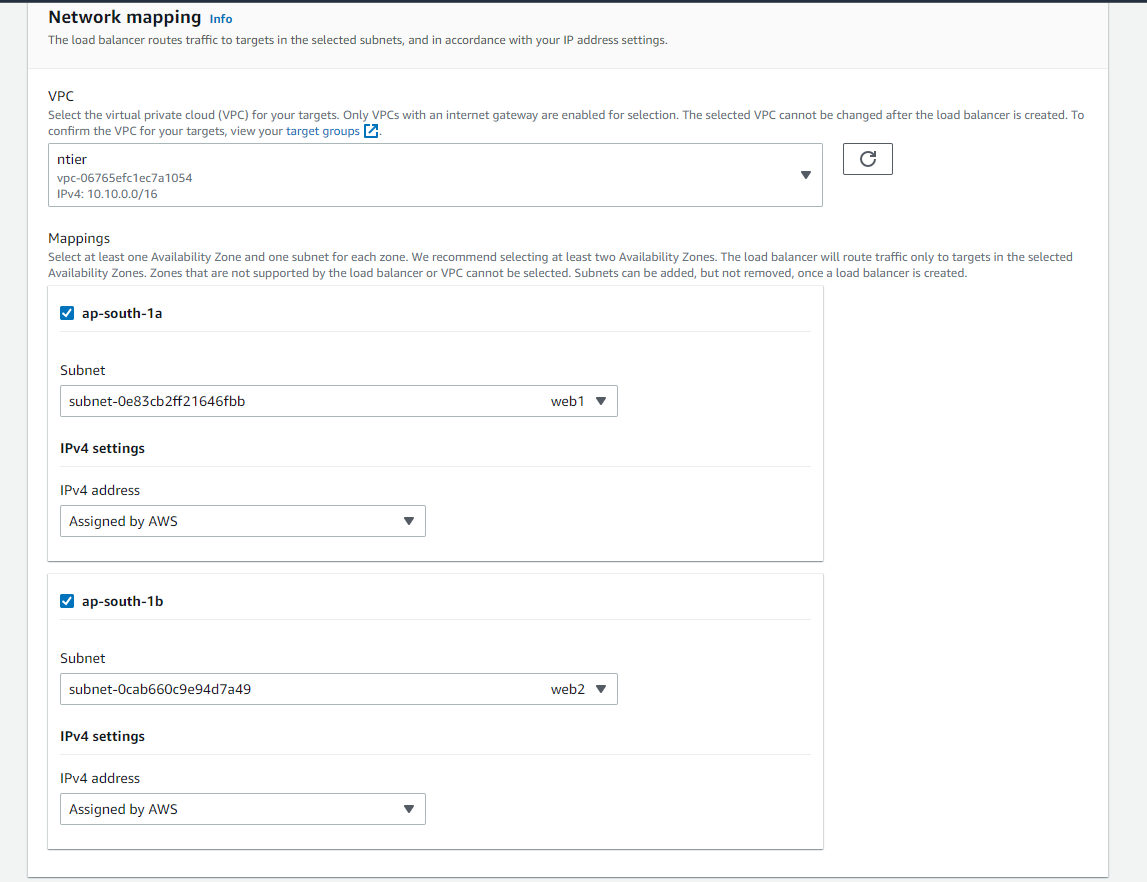Expand IPv4 address dropdown under ap-south-1b
Image resolution: width=1147 pixels, height=882 pixels.
pos(243,810)
